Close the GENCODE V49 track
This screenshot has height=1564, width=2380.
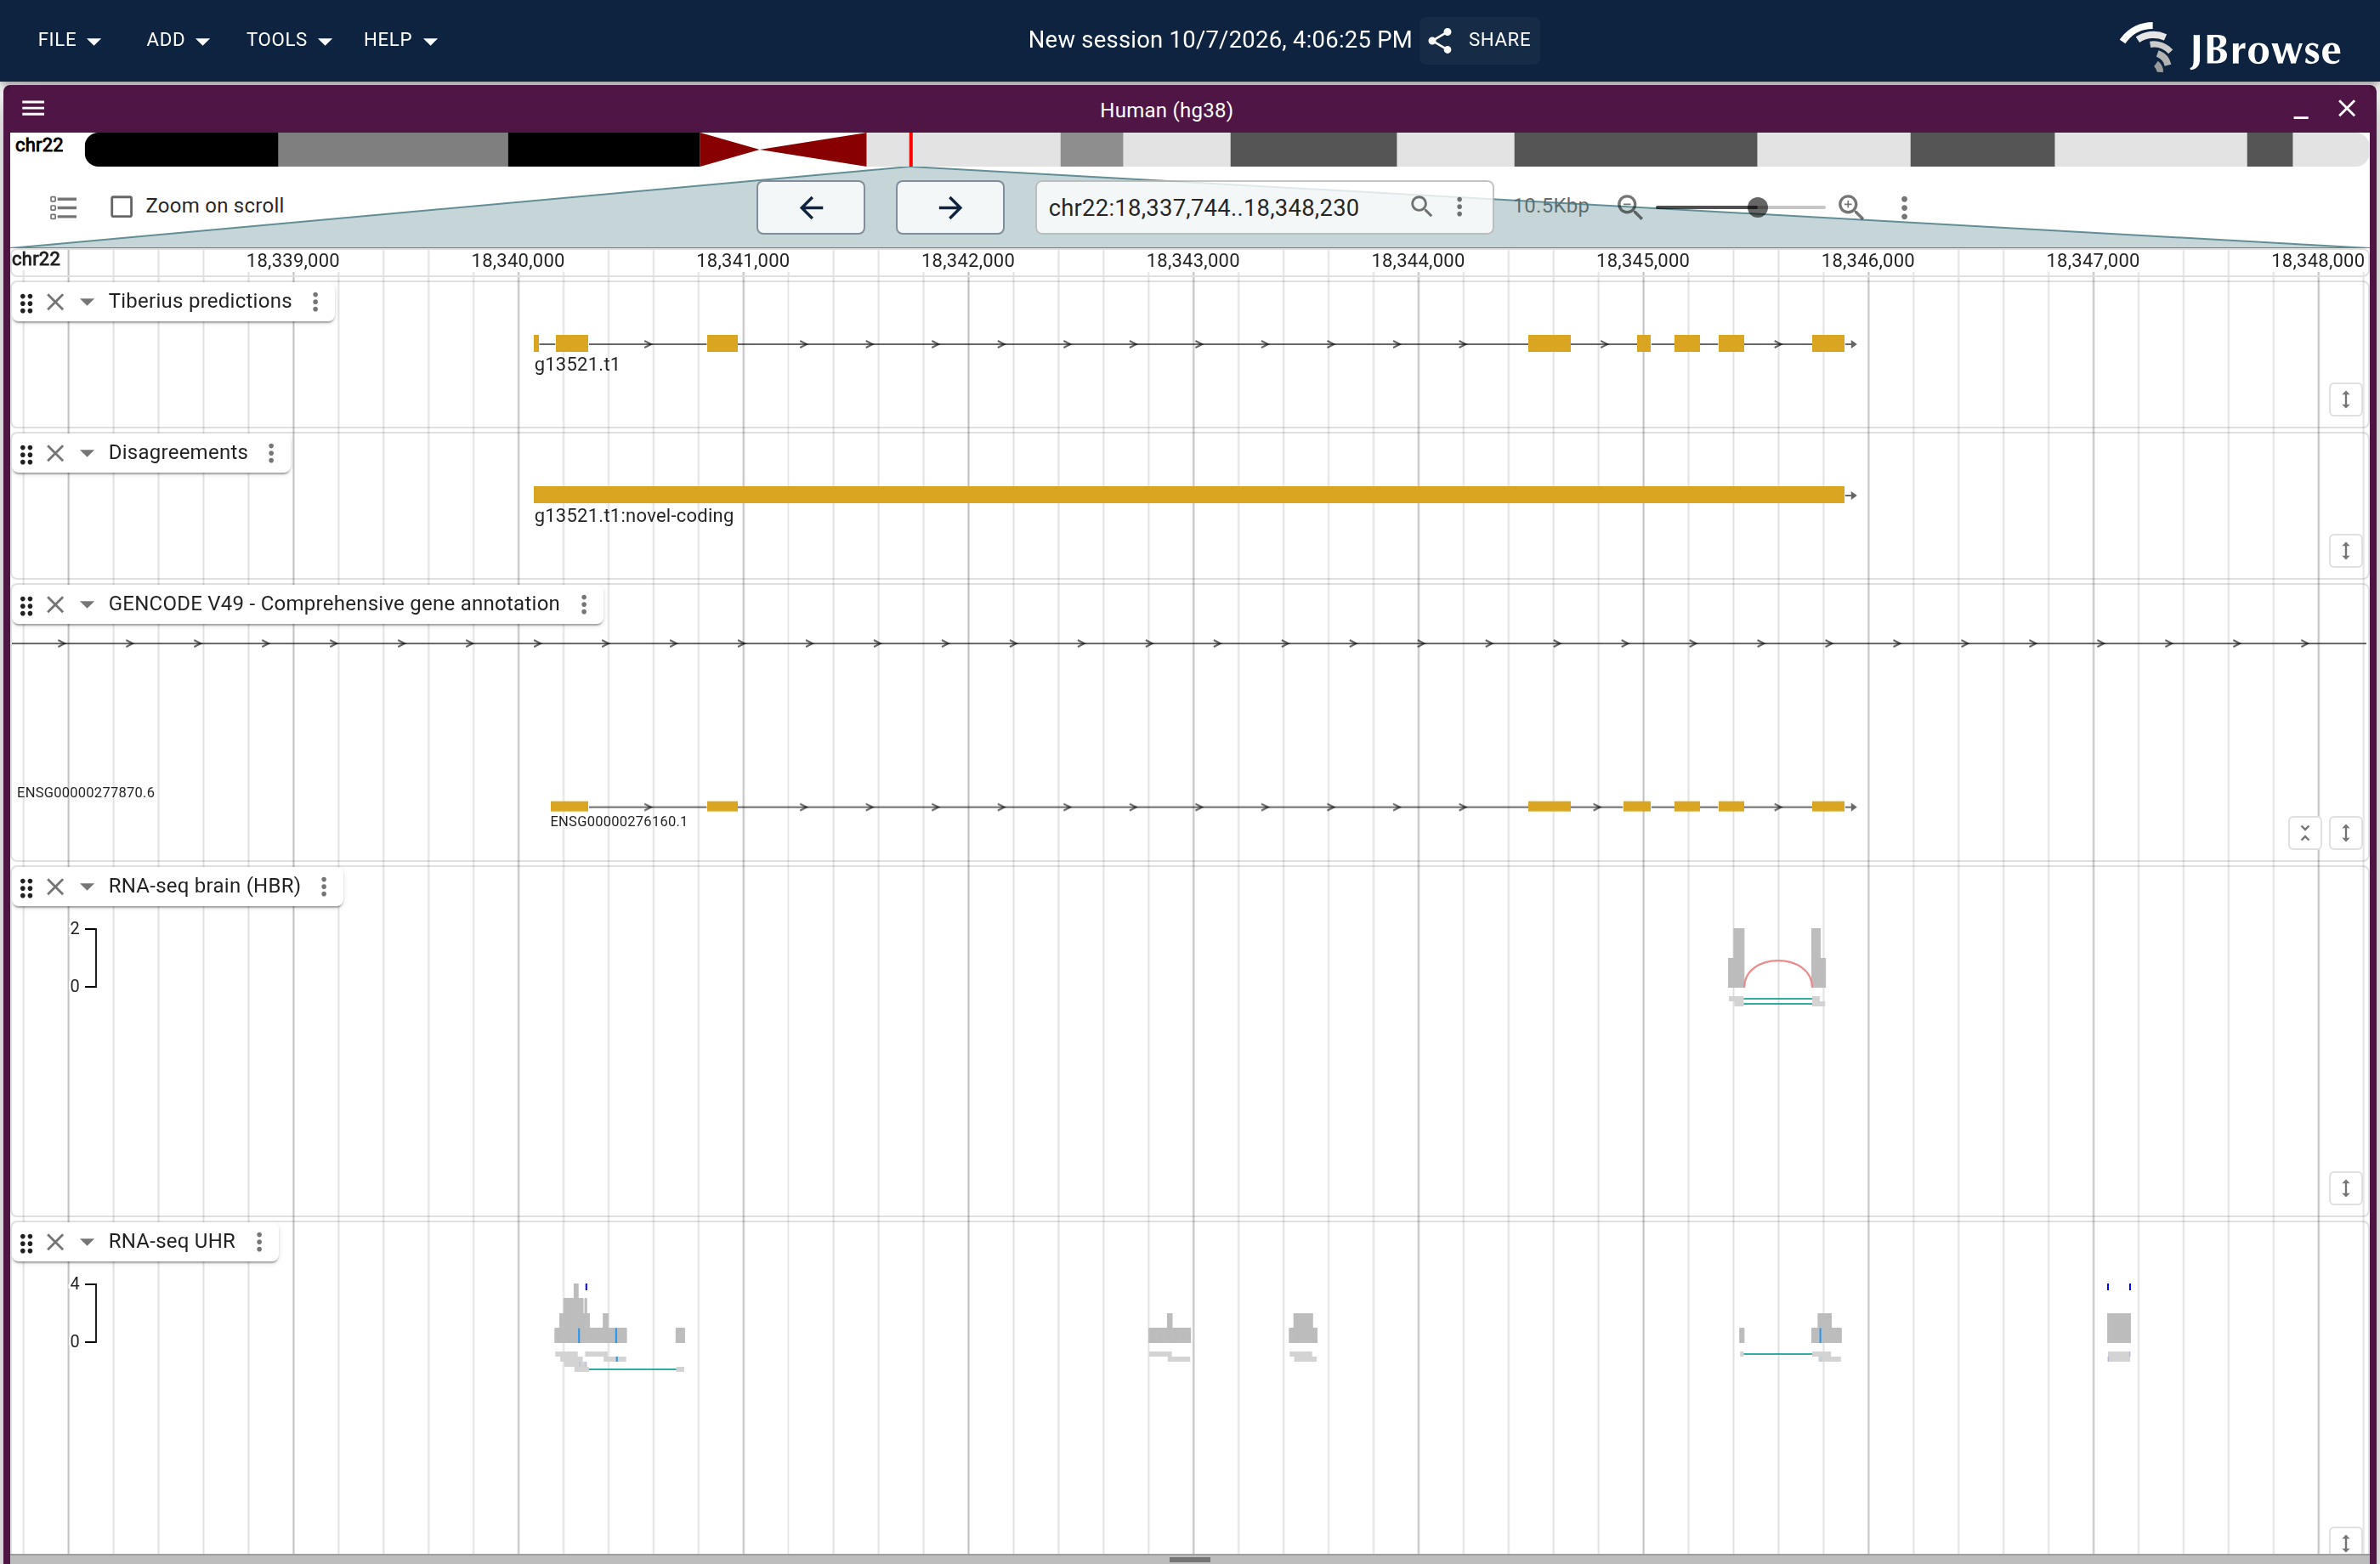pyautogui.click(x=56, y=604)
